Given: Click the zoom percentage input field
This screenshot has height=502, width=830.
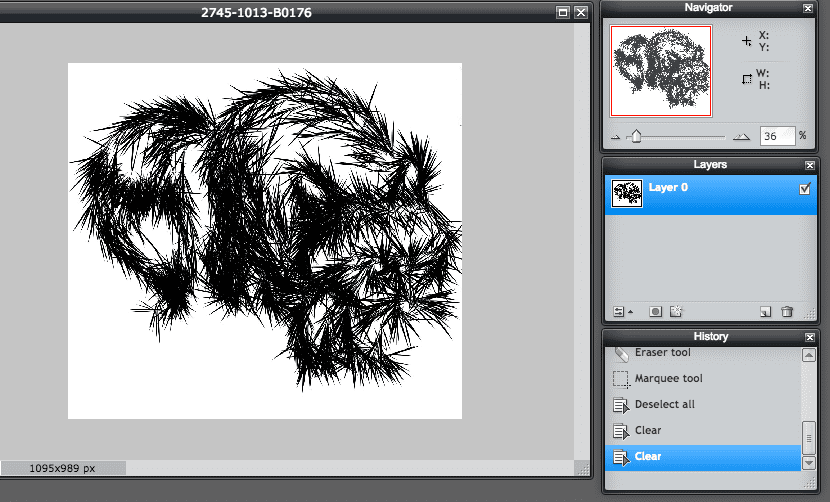Looking at the screenshot, I should (776, 136).
